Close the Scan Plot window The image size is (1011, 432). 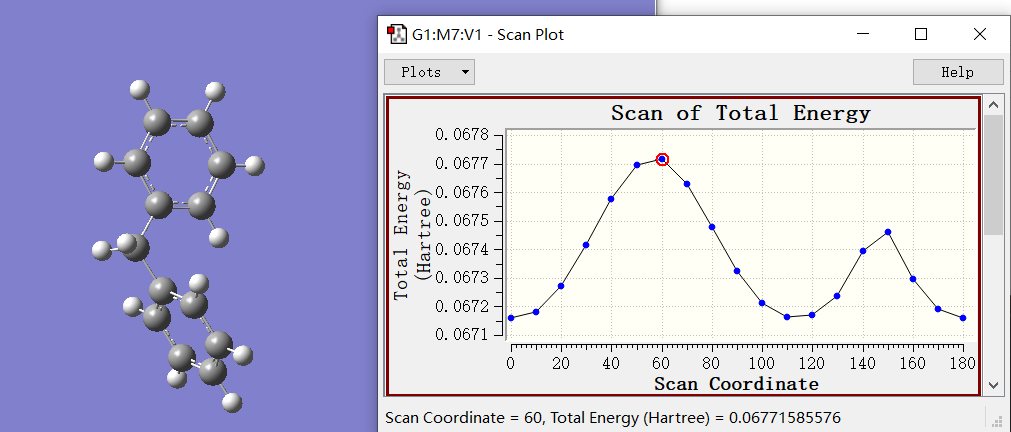(980, 34)
